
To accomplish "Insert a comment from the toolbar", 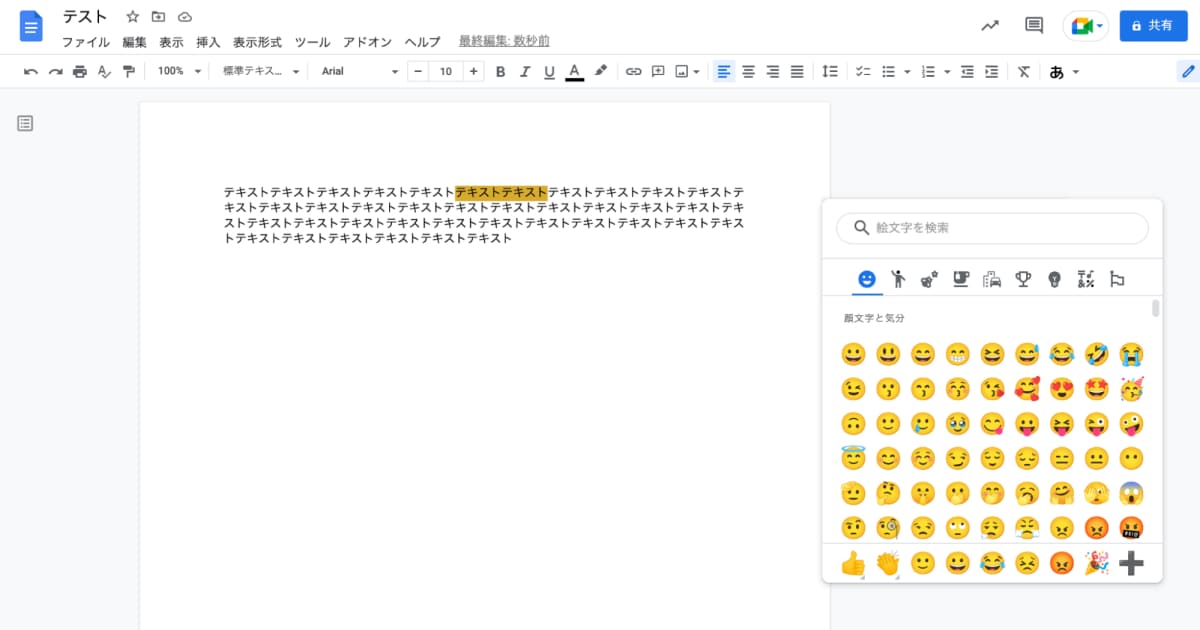I will pyautogui.click(x=658, y=71).
